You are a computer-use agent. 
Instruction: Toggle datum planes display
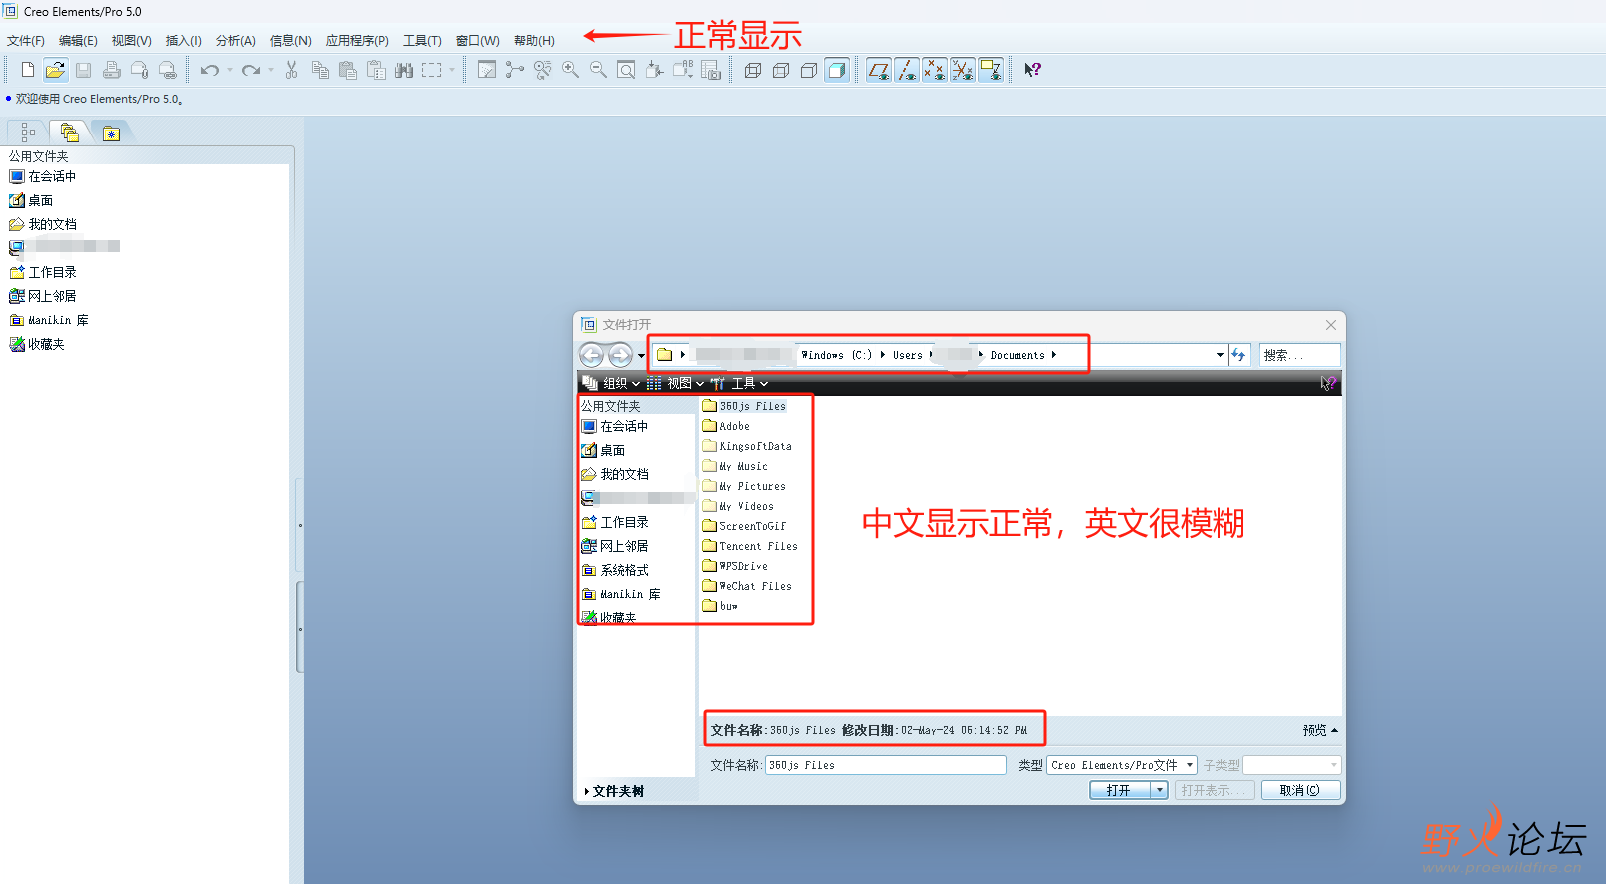879,70
